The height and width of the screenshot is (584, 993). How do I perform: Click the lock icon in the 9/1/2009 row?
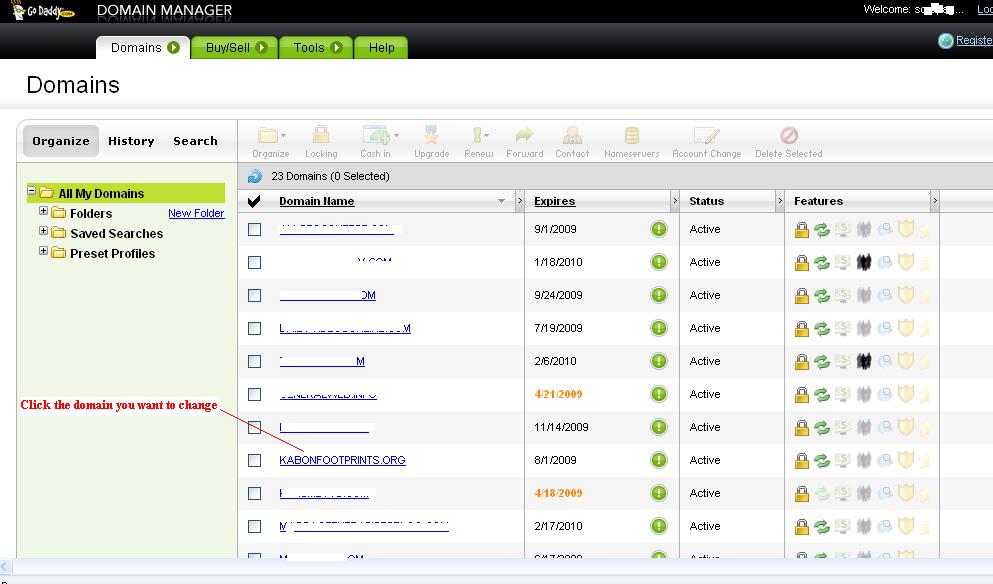802,229
